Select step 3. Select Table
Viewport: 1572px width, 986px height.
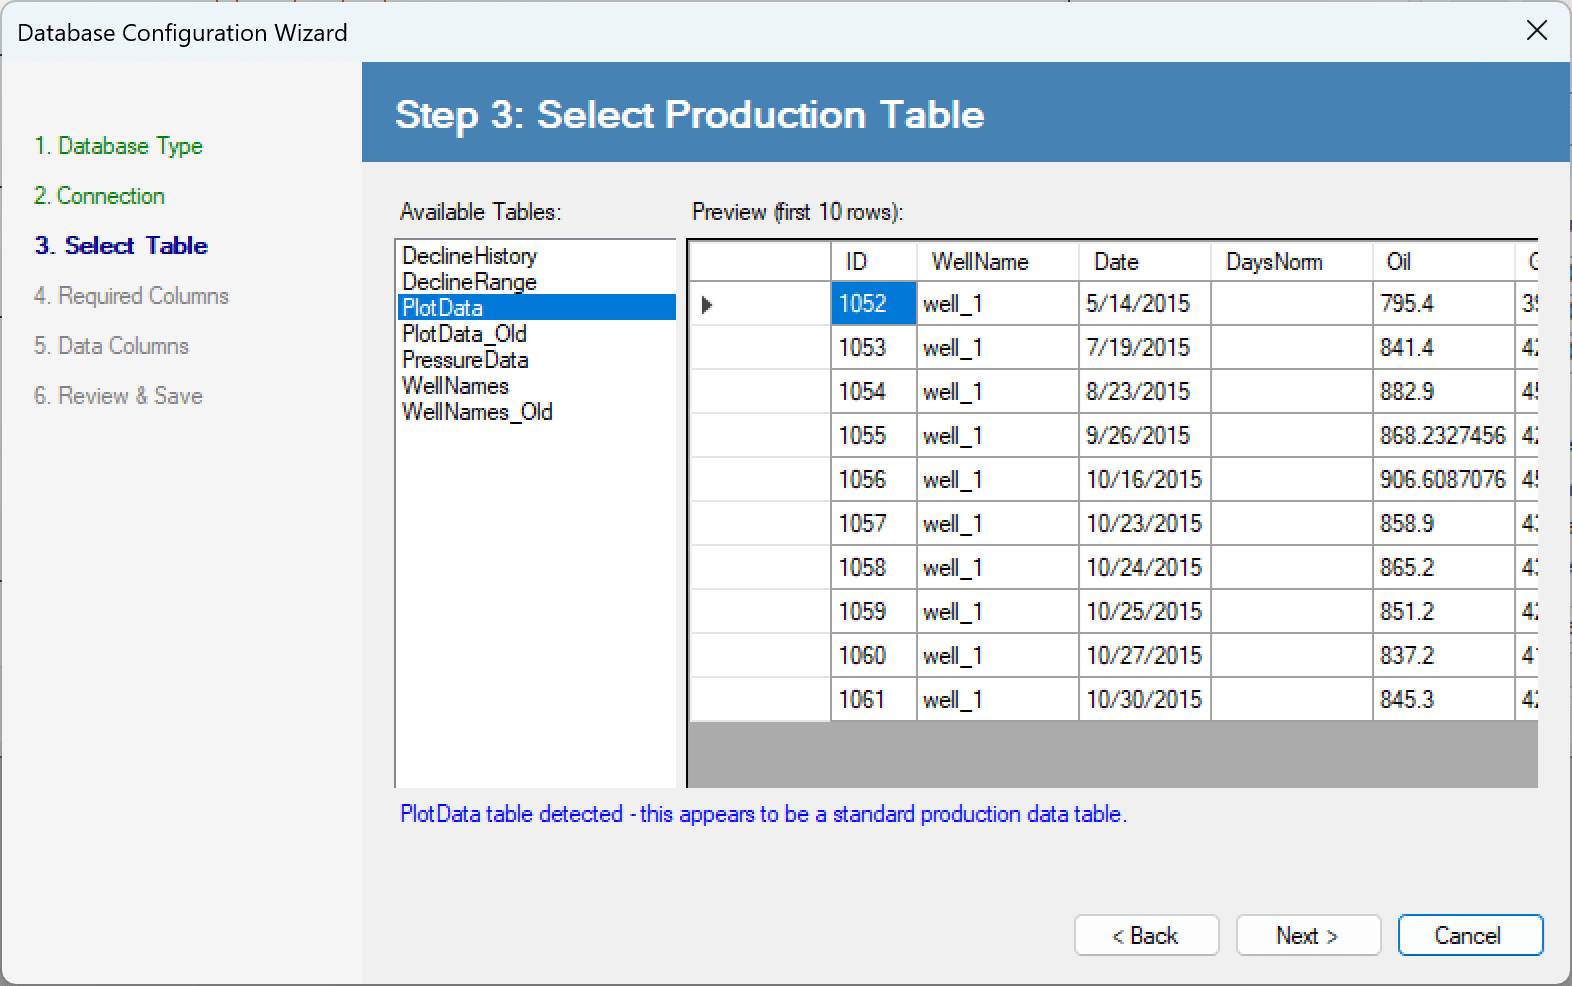pyautogui.click(x=121, y=246)
